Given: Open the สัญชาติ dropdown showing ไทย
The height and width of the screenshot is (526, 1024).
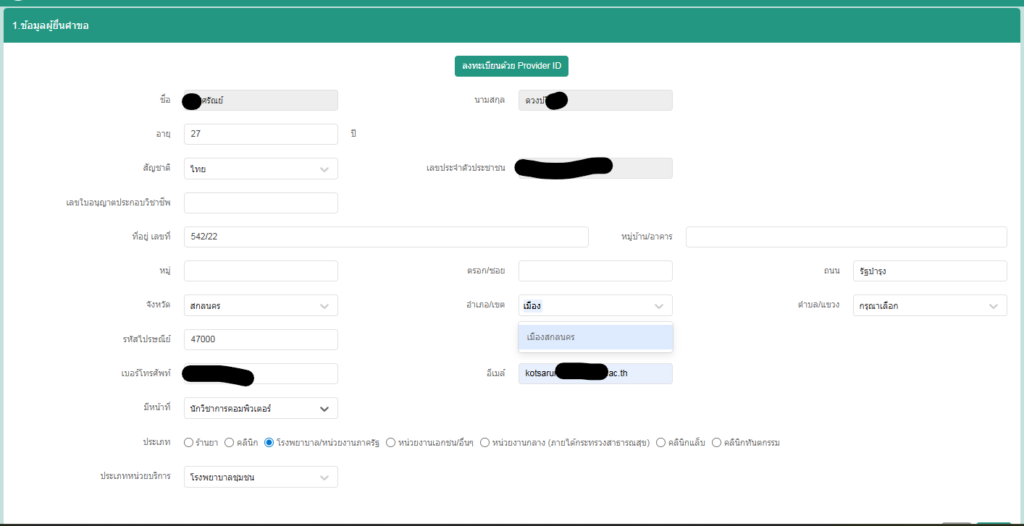Looking at the screenshot, I should (260, 169).
